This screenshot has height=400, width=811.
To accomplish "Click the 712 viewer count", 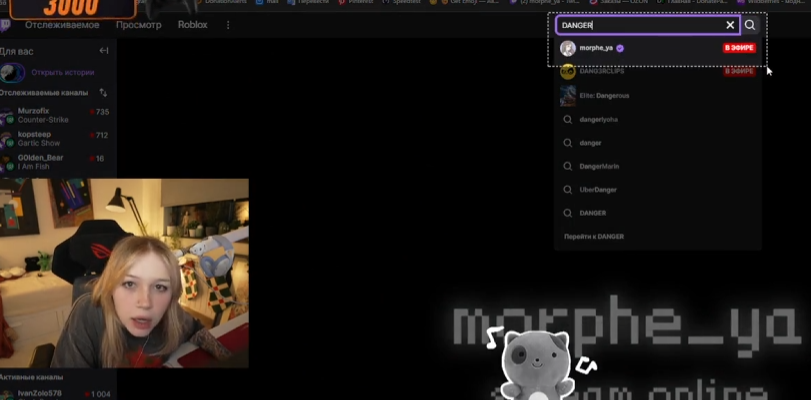I will tap(102, 136).
